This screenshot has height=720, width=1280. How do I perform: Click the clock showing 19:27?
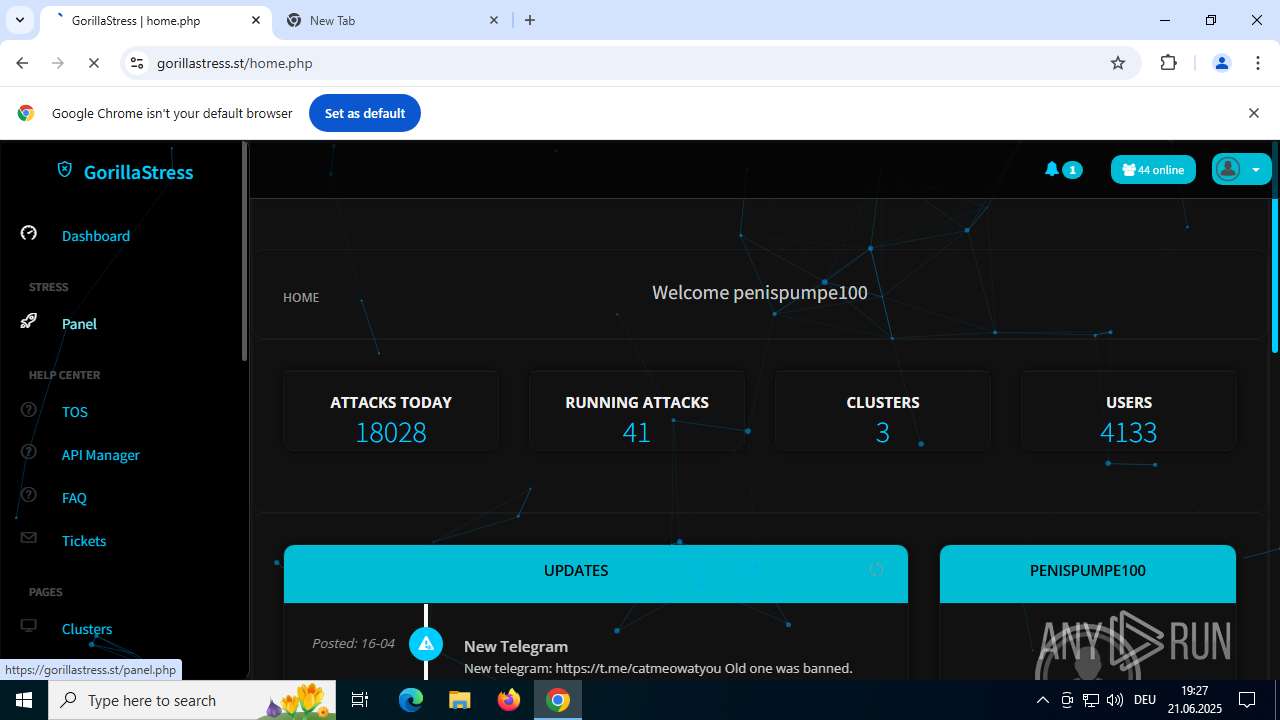[1194, 691]
